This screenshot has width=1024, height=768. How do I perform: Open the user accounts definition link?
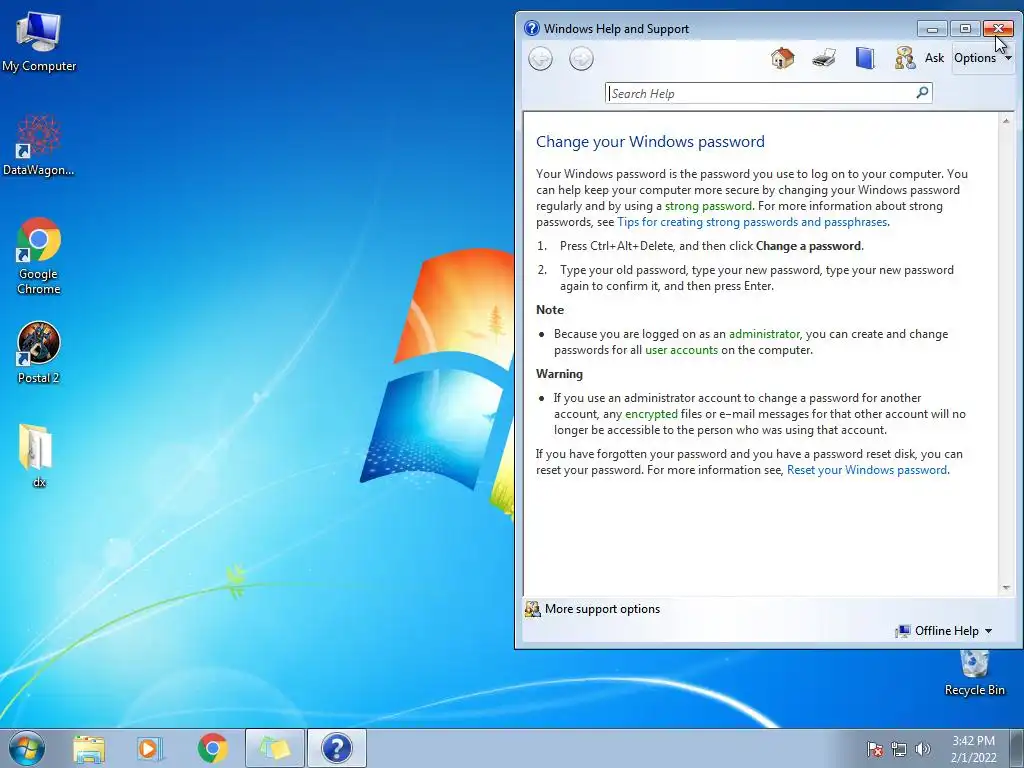click(x=681, y=350)
